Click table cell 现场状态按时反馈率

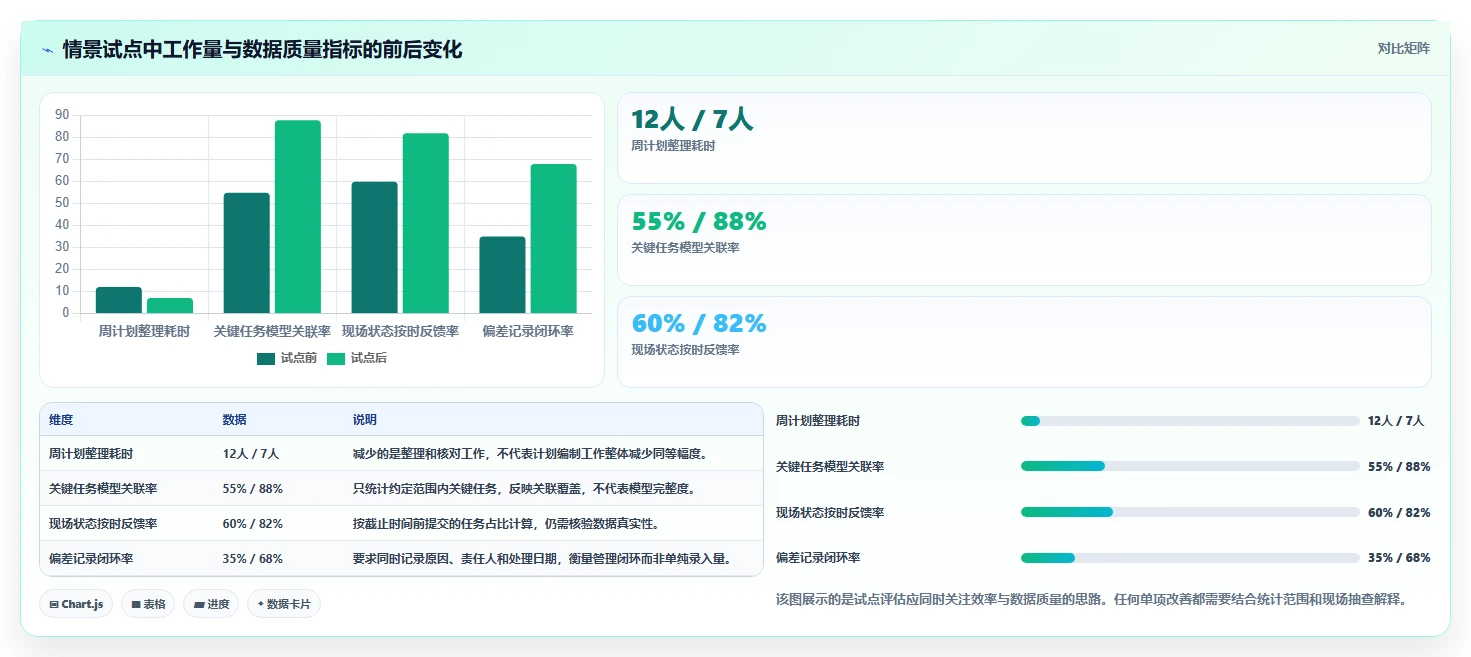pos(103,524)
